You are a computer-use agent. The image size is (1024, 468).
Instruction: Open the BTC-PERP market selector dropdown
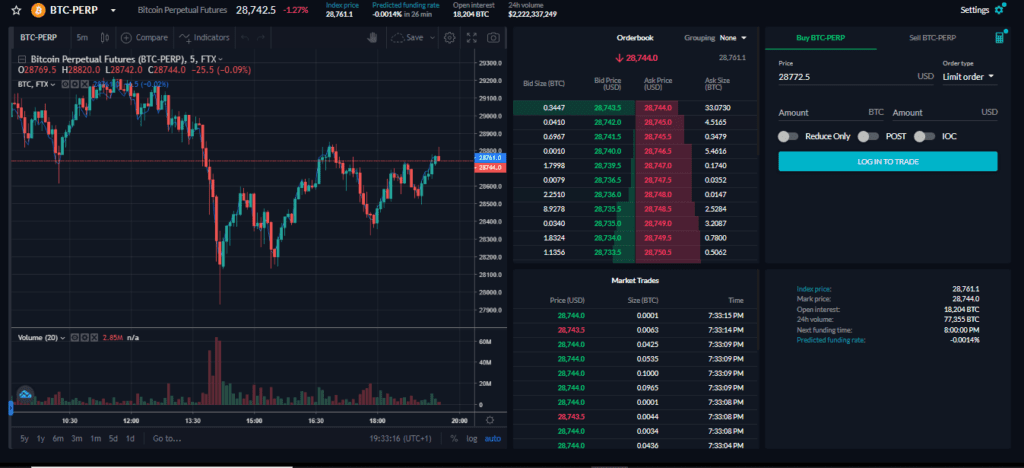112,10
